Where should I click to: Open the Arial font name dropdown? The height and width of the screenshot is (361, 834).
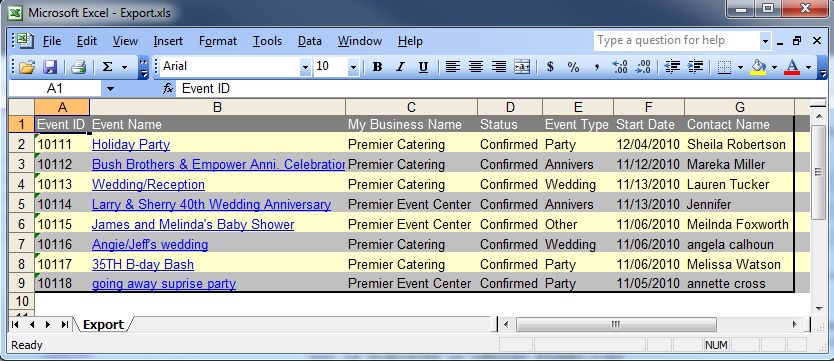pyautogui.click(x=305, y=67)
